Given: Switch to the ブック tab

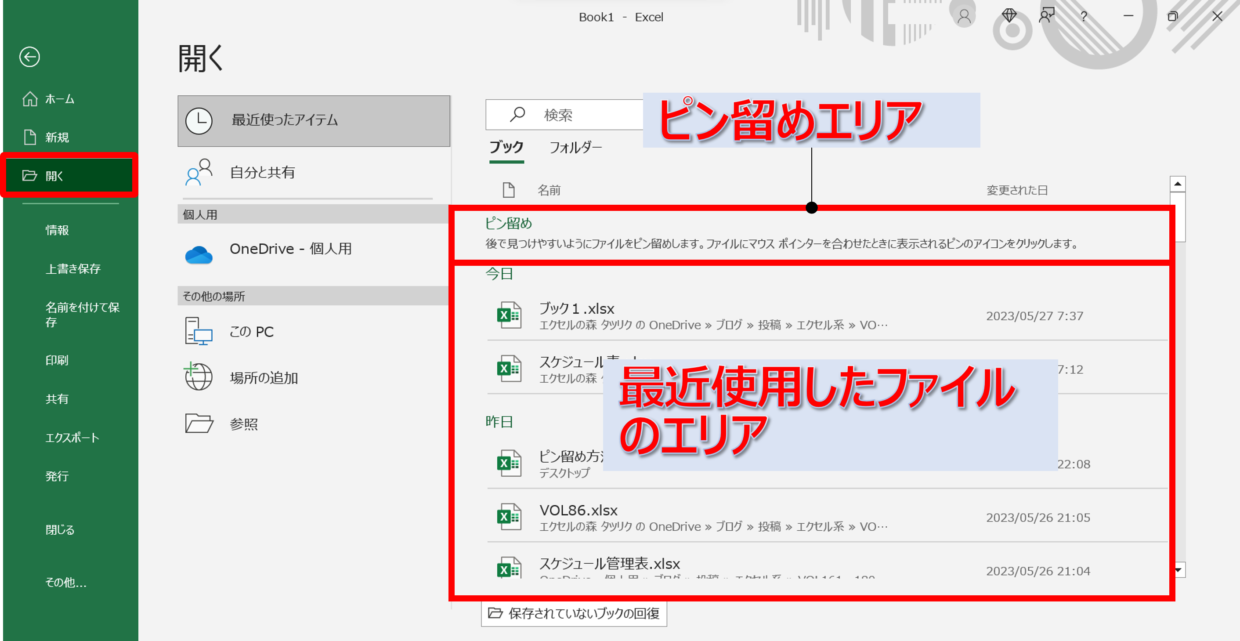Looking at the screenshot, I should 506,148.
